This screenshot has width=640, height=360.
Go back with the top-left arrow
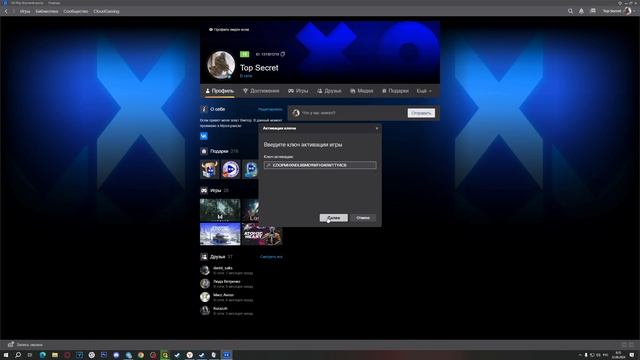(6, 11)
